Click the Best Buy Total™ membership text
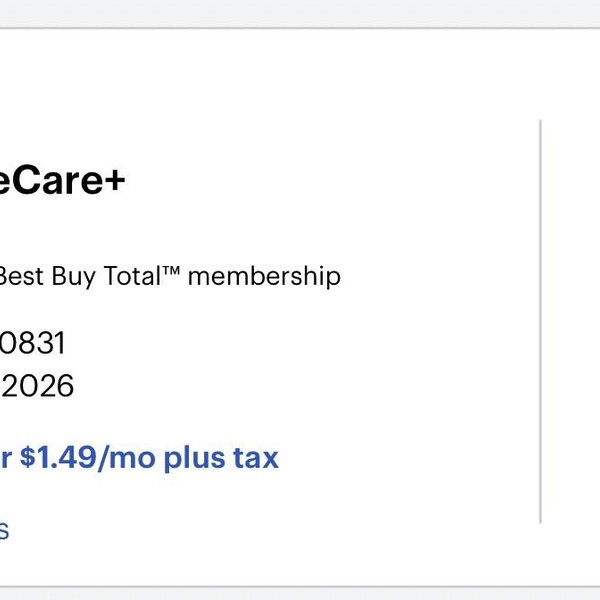 tap(170, 276)
